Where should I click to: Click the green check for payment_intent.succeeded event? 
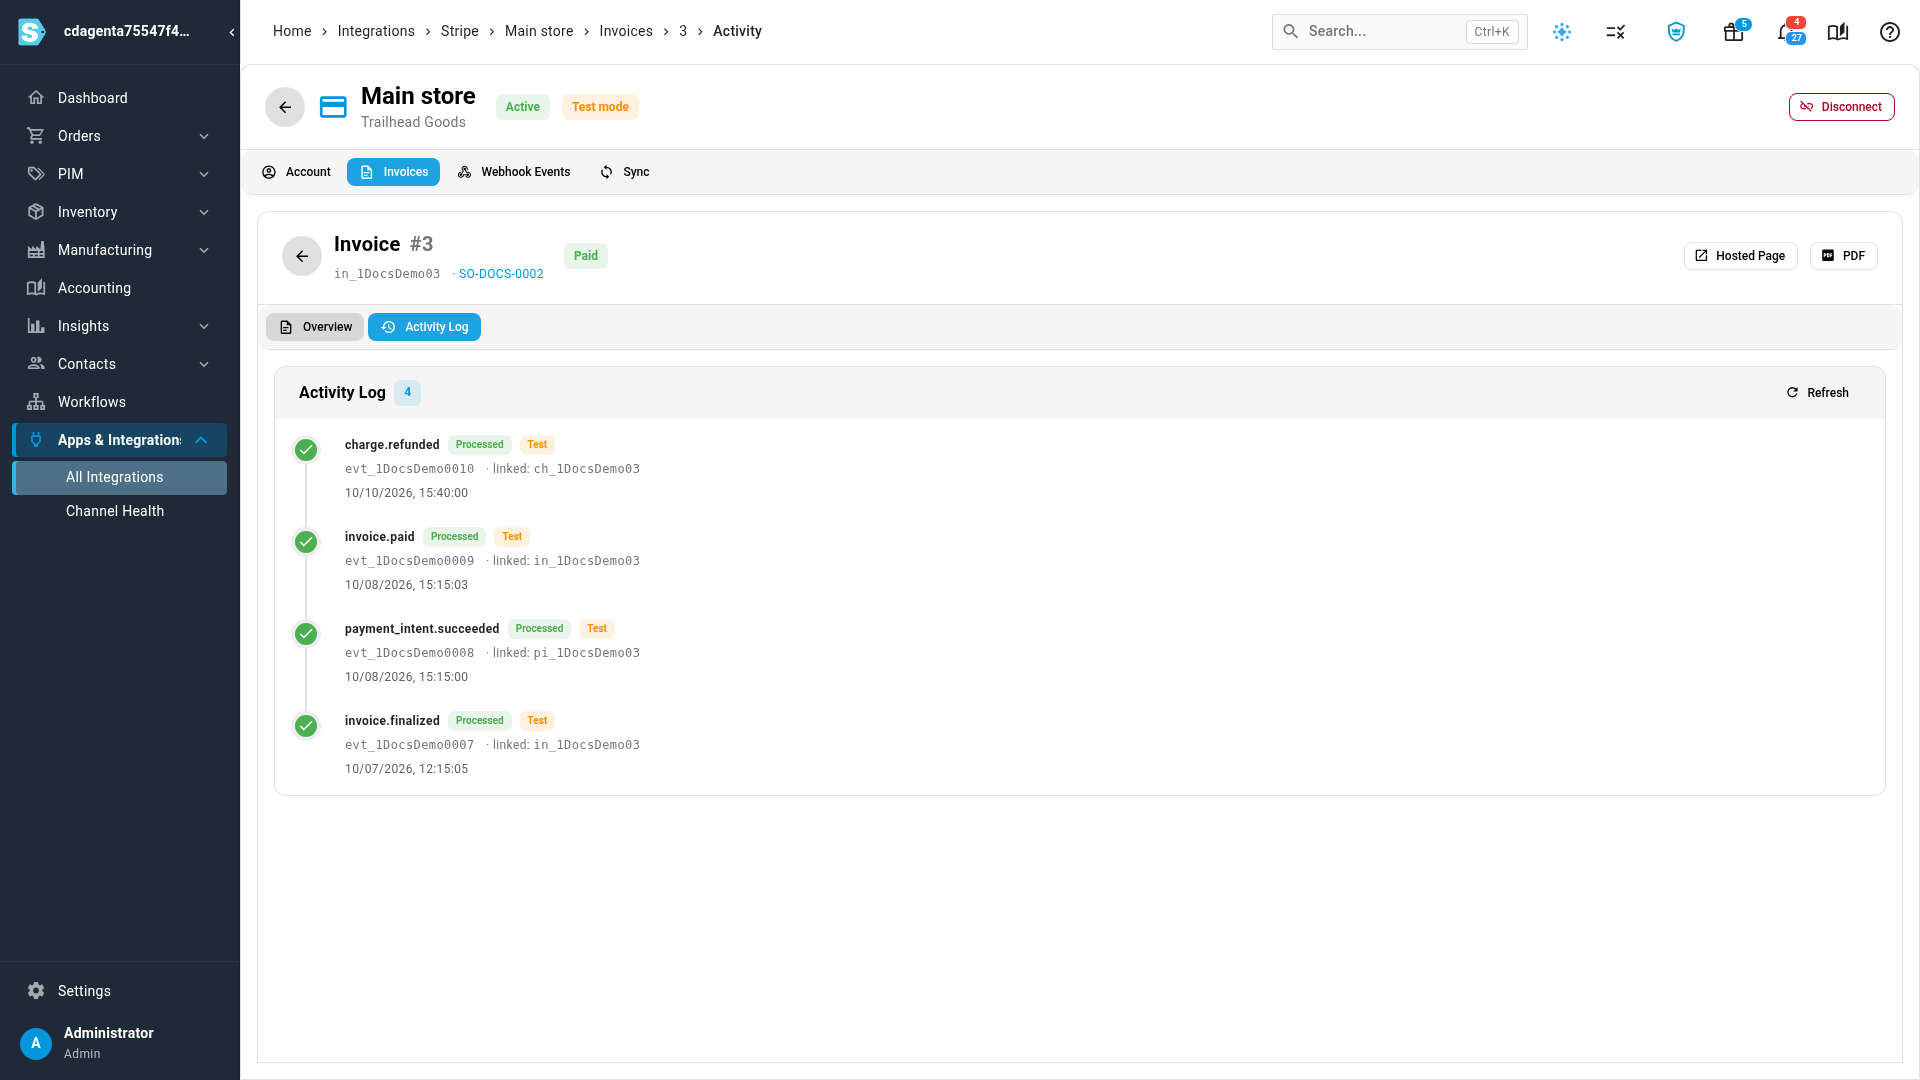click(x=306, y=634)
